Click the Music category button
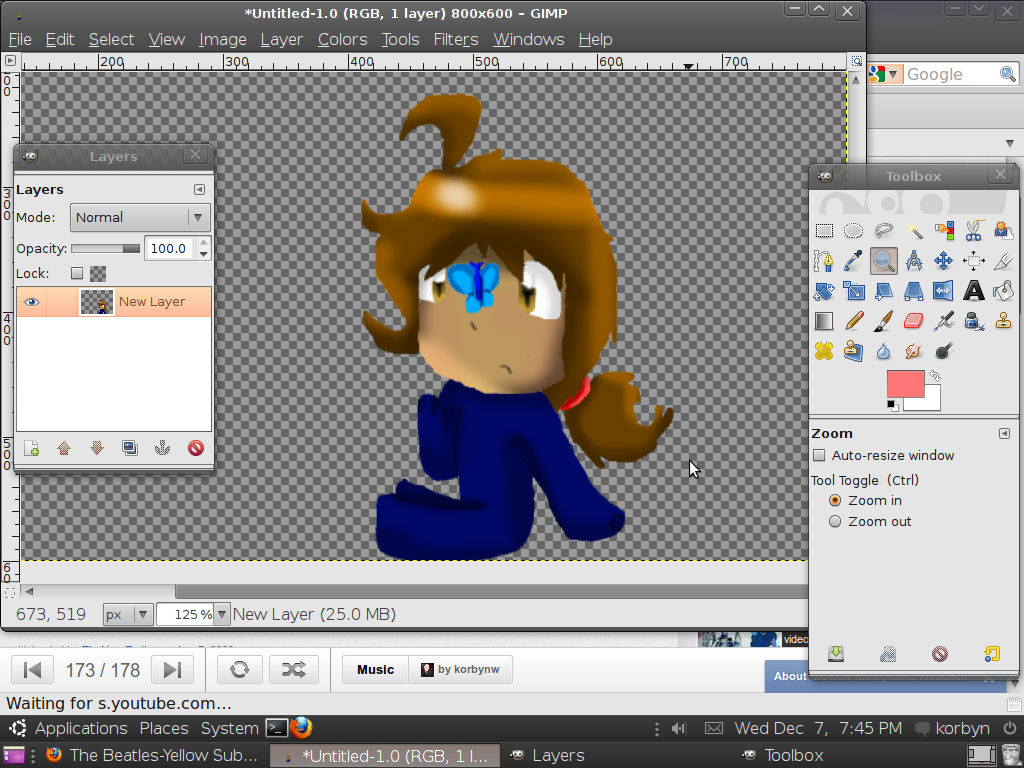This screenshot has height=768, width=1024. coord(376,669)
